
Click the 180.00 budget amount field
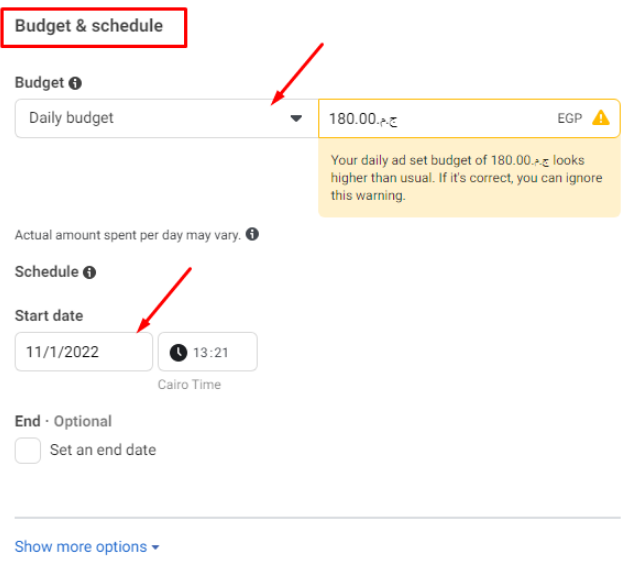click(x=430, y=119)
